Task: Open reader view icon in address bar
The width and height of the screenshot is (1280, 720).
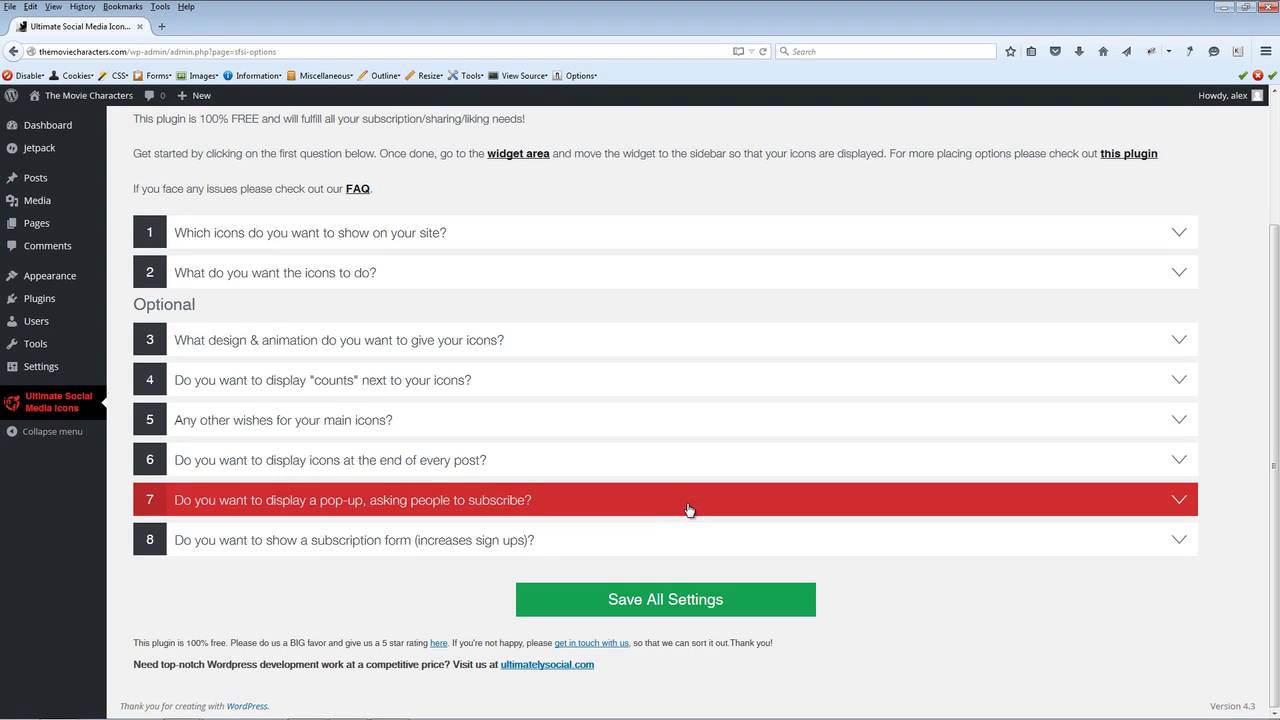Action: coord(738,51)
